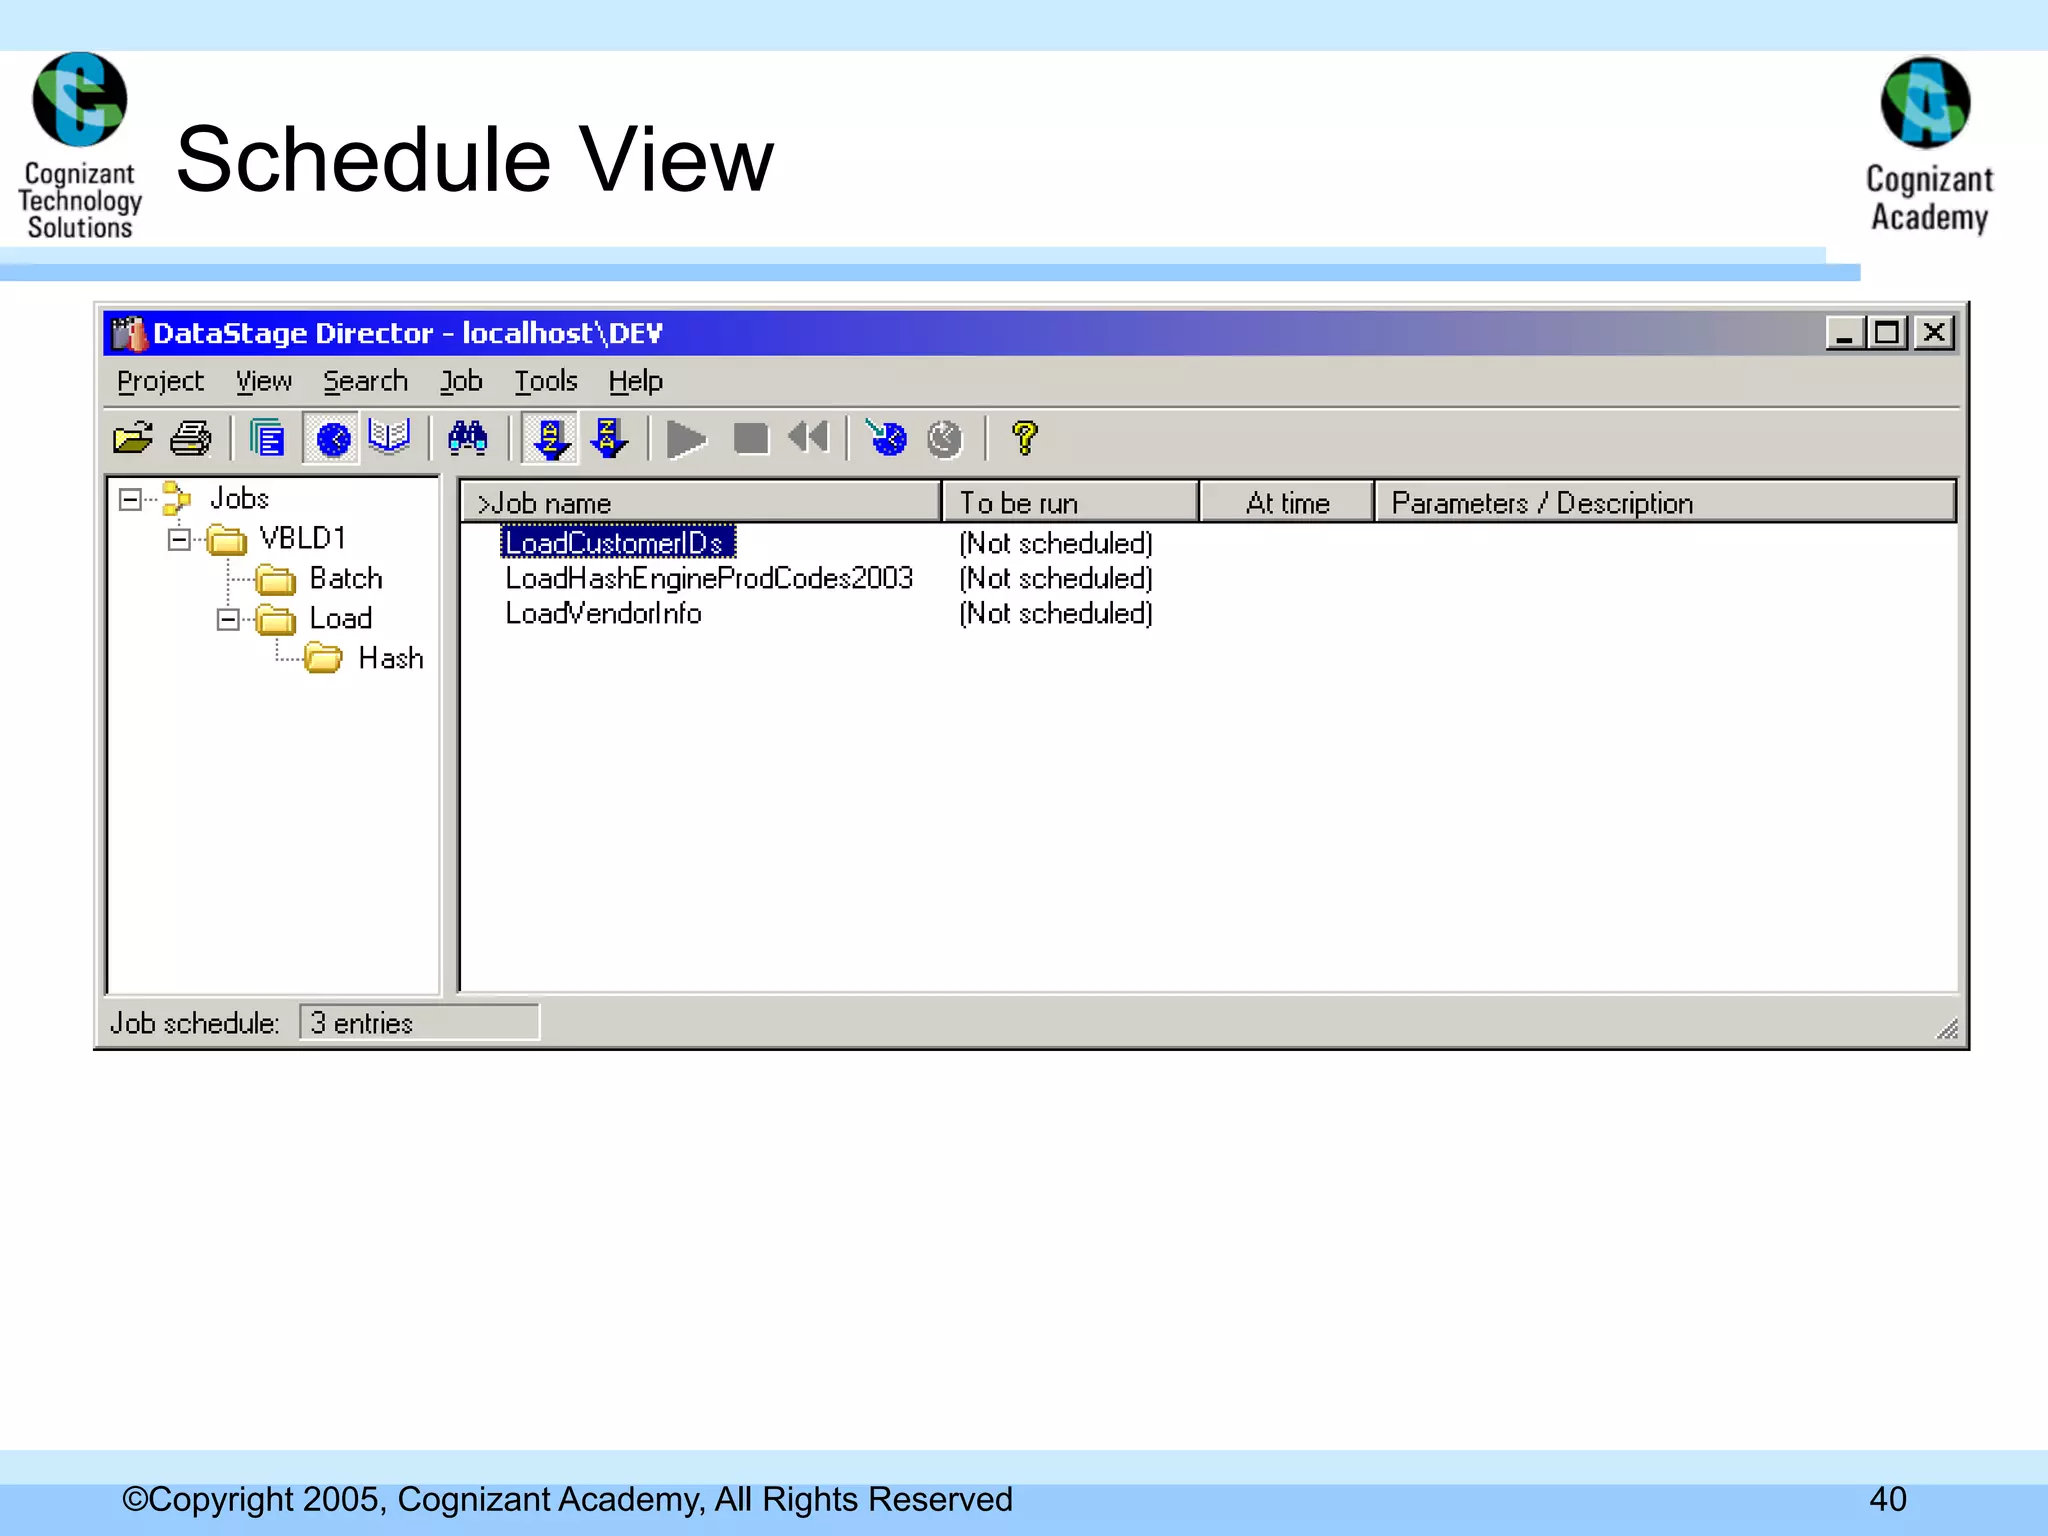Image resolution: width=2048 pixels, height=1536 pixels.
Task: Open the Job menu
Action: click(461, 381)
